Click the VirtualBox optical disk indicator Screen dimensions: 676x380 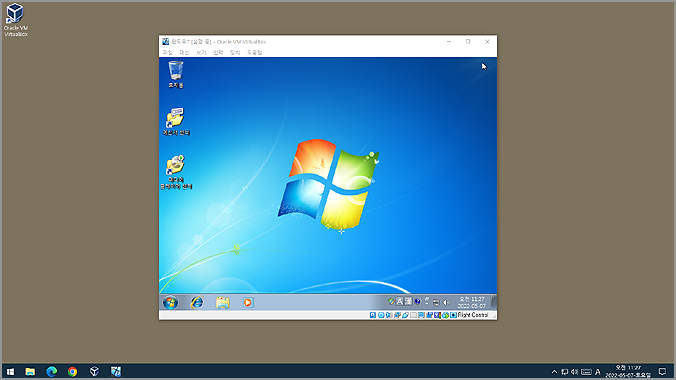(381, 315)
